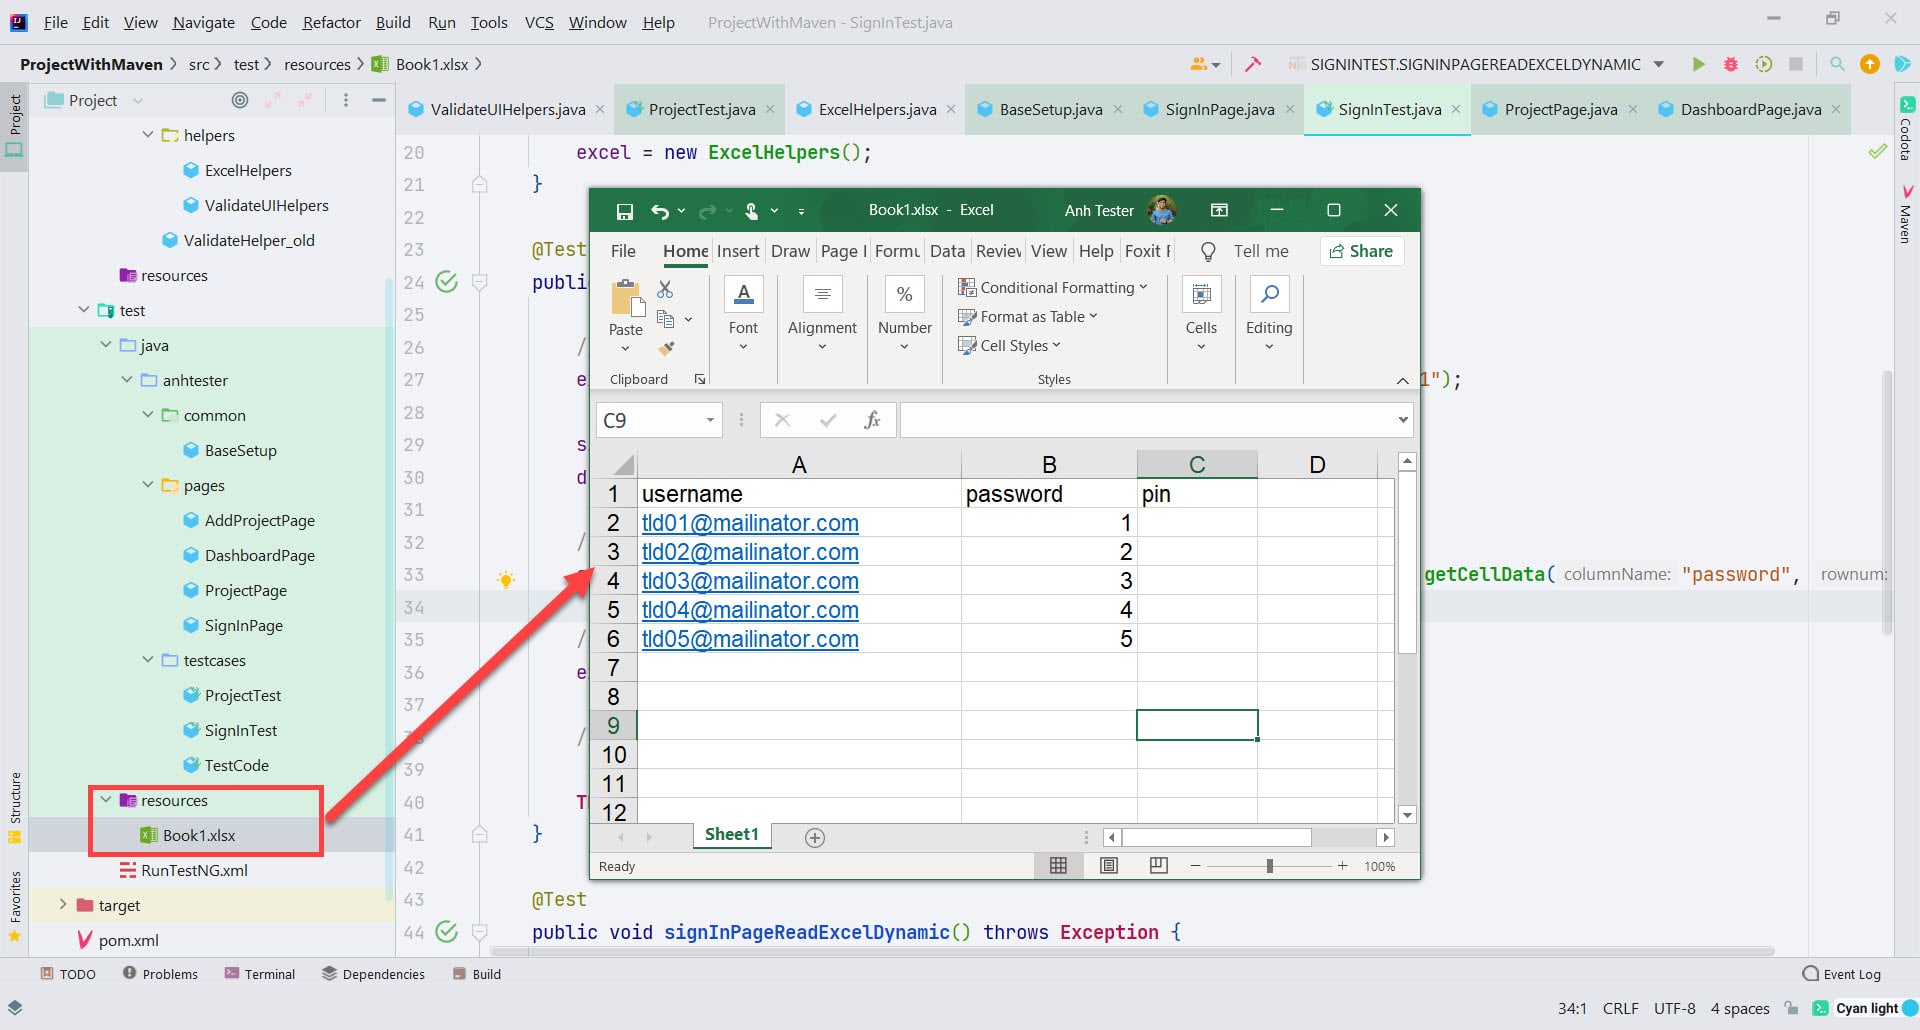The height and width of the screenshot is (1030, 1920).
Task: Collapse the pages folder
Action: tap(148, 485)
